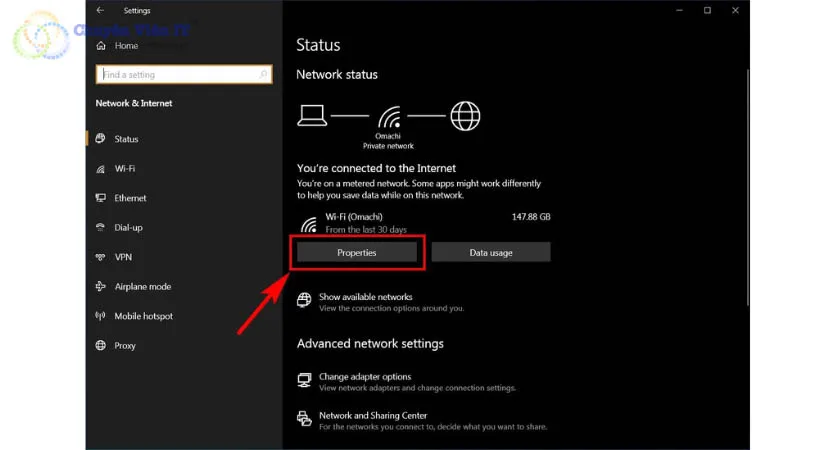Click the VPN icon in sidebar
Screen dimensions: 820x450
(x=100, y=257)
